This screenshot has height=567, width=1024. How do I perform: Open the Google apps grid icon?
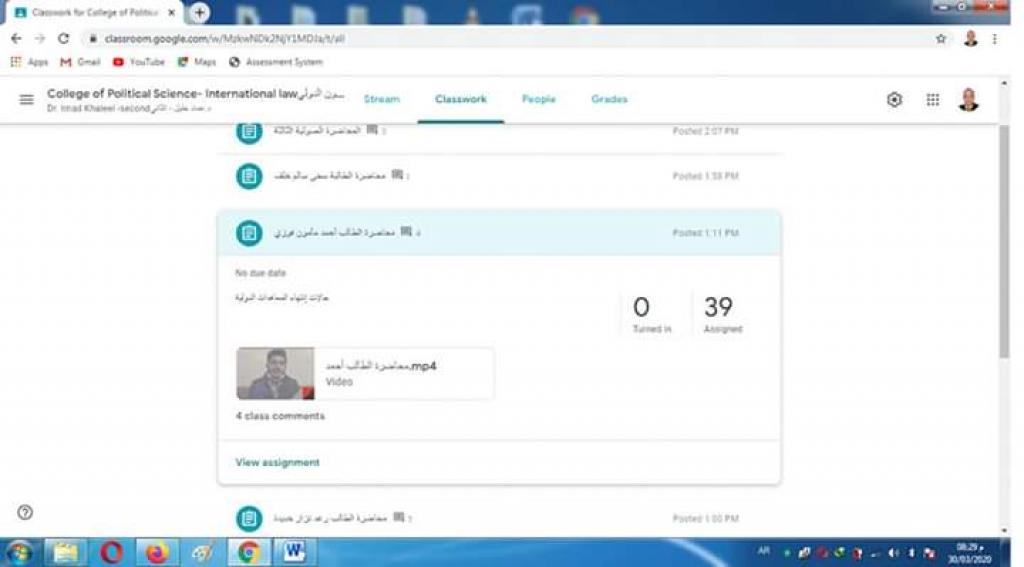click(x=932, y=100)
